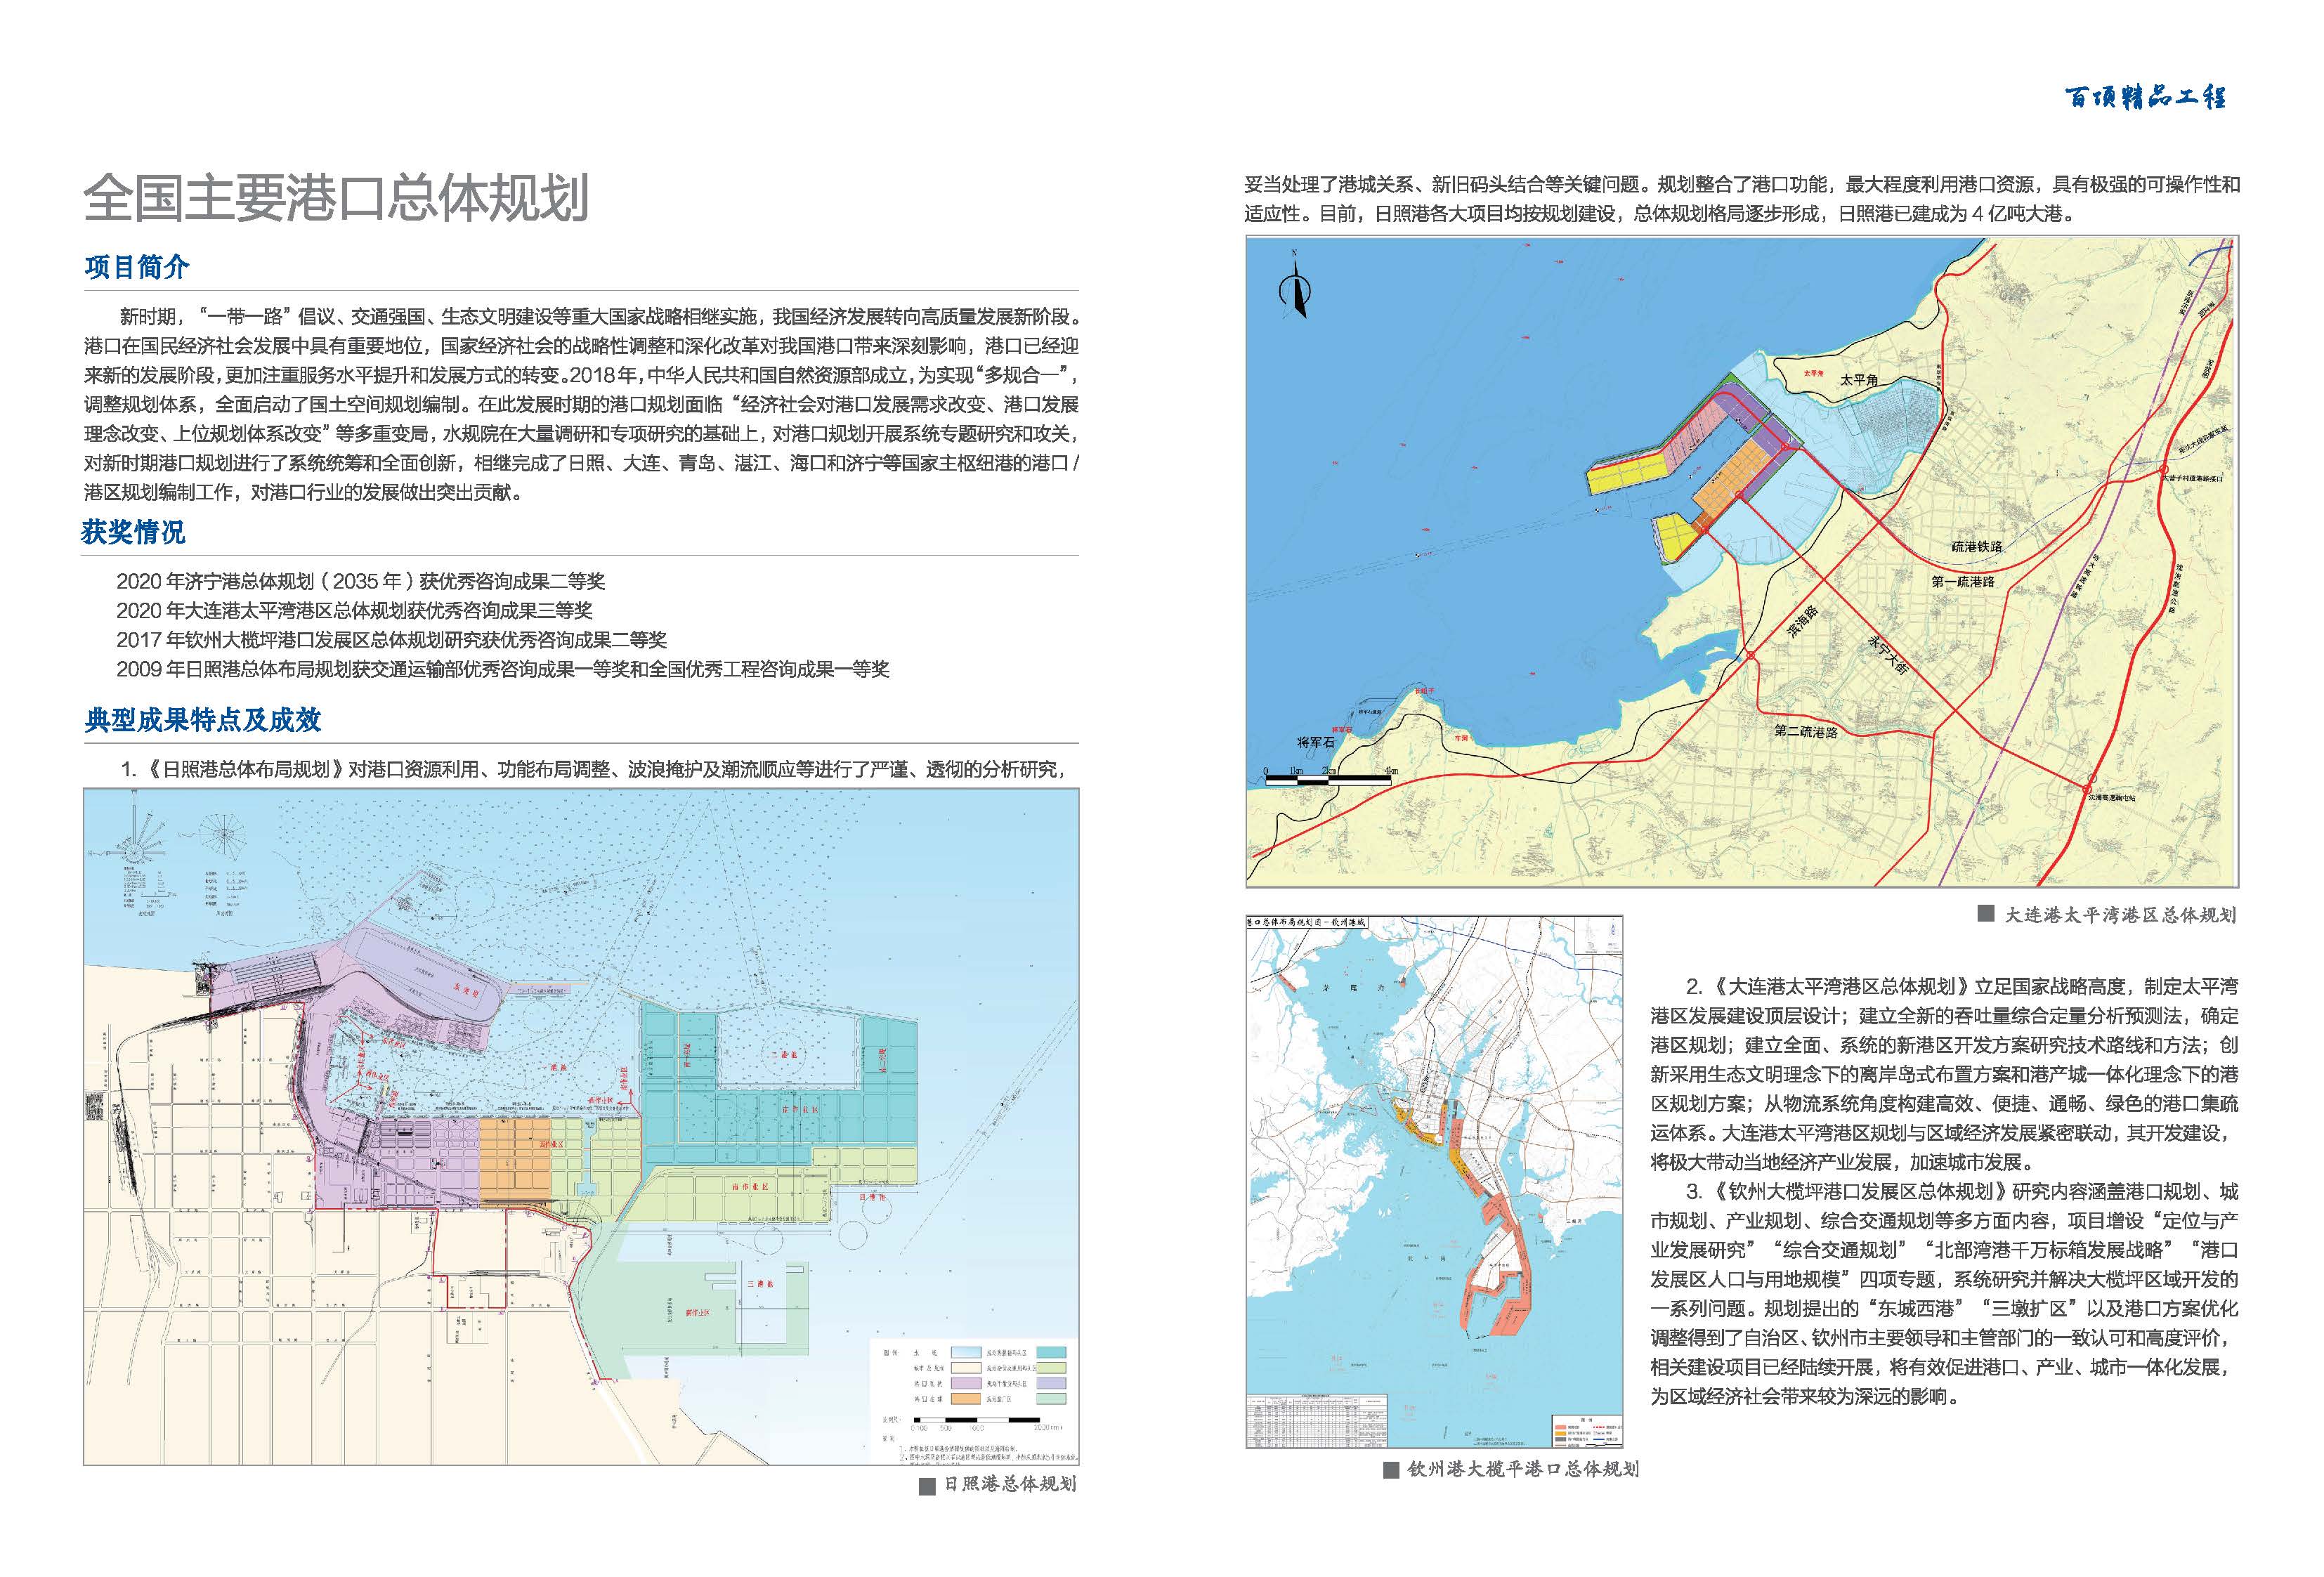Click the orange swatch in Rizhao map legend
The height and width of the screenshot is (1577, 2324).
965,1399
